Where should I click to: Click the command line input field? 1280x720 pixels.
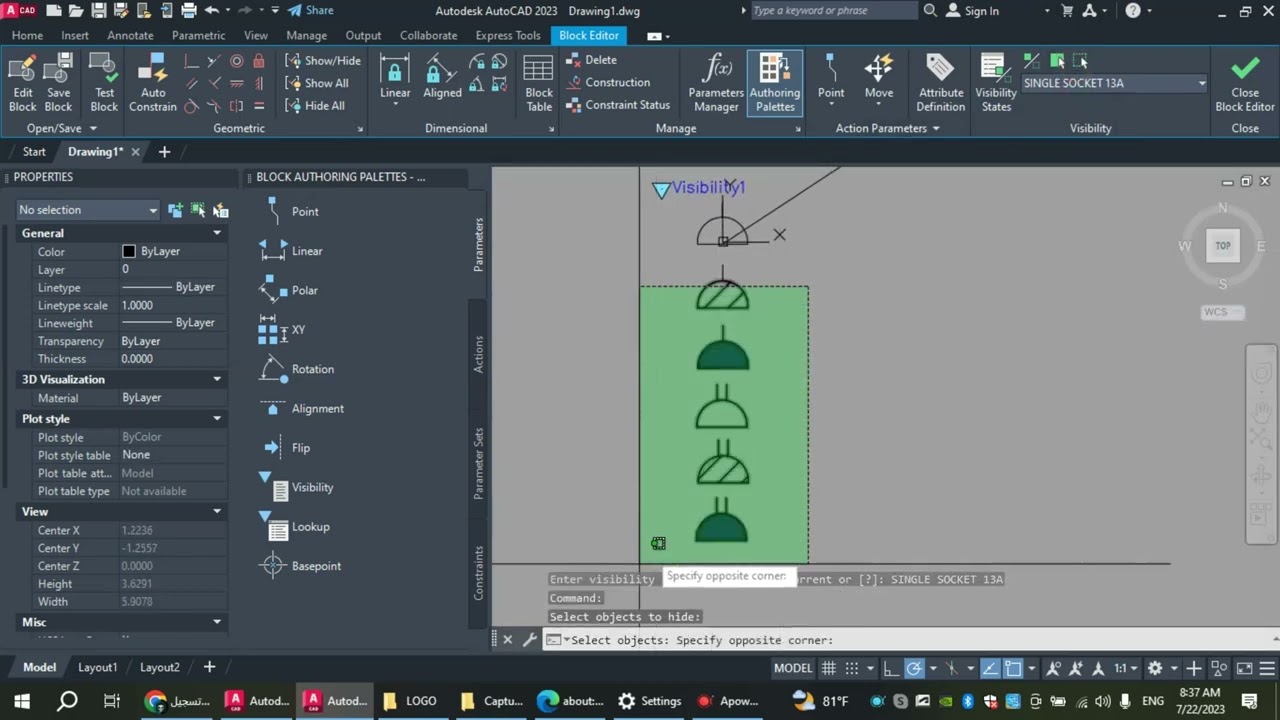click(910, 640)
